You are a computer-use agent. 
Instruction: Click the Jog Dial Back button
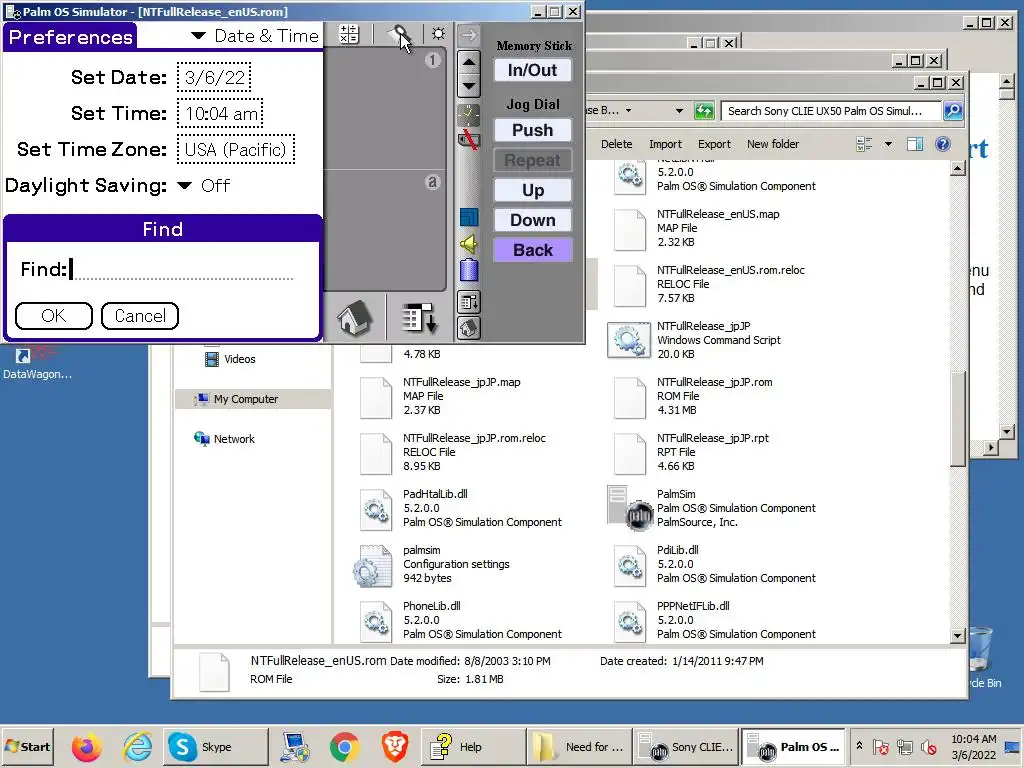[x=532, y=250]
